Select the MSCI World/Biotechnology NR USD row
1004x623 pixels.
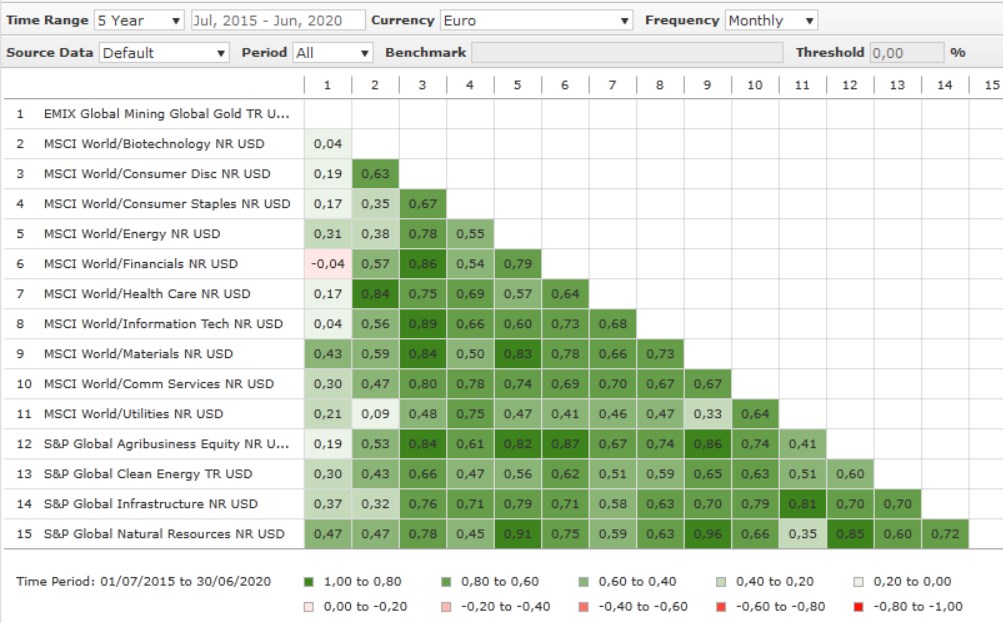[x=155, y=144]
